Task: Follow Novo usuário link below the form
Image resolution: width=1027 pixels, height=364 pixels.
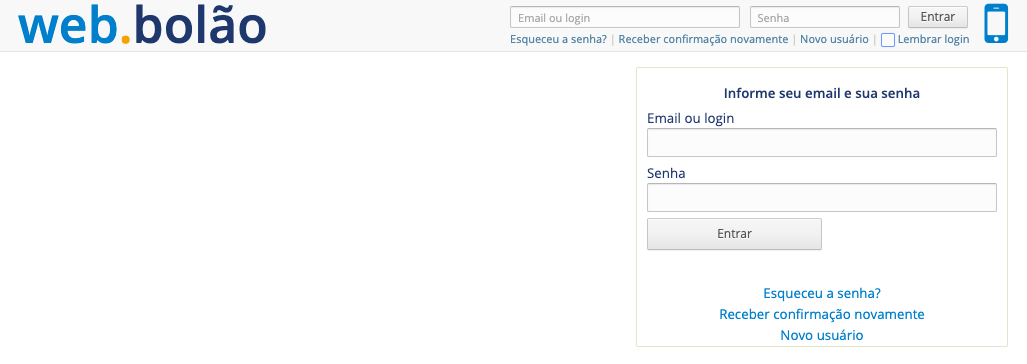Action: [x=822, y=335]
